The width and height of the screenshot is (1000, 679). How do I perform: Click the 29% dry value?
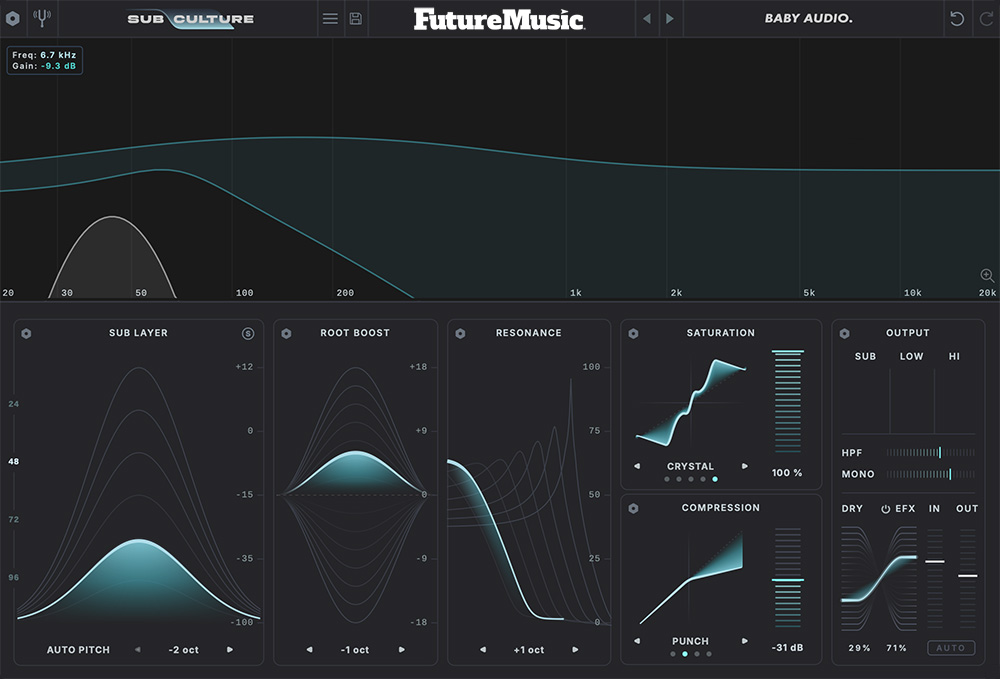859,648
